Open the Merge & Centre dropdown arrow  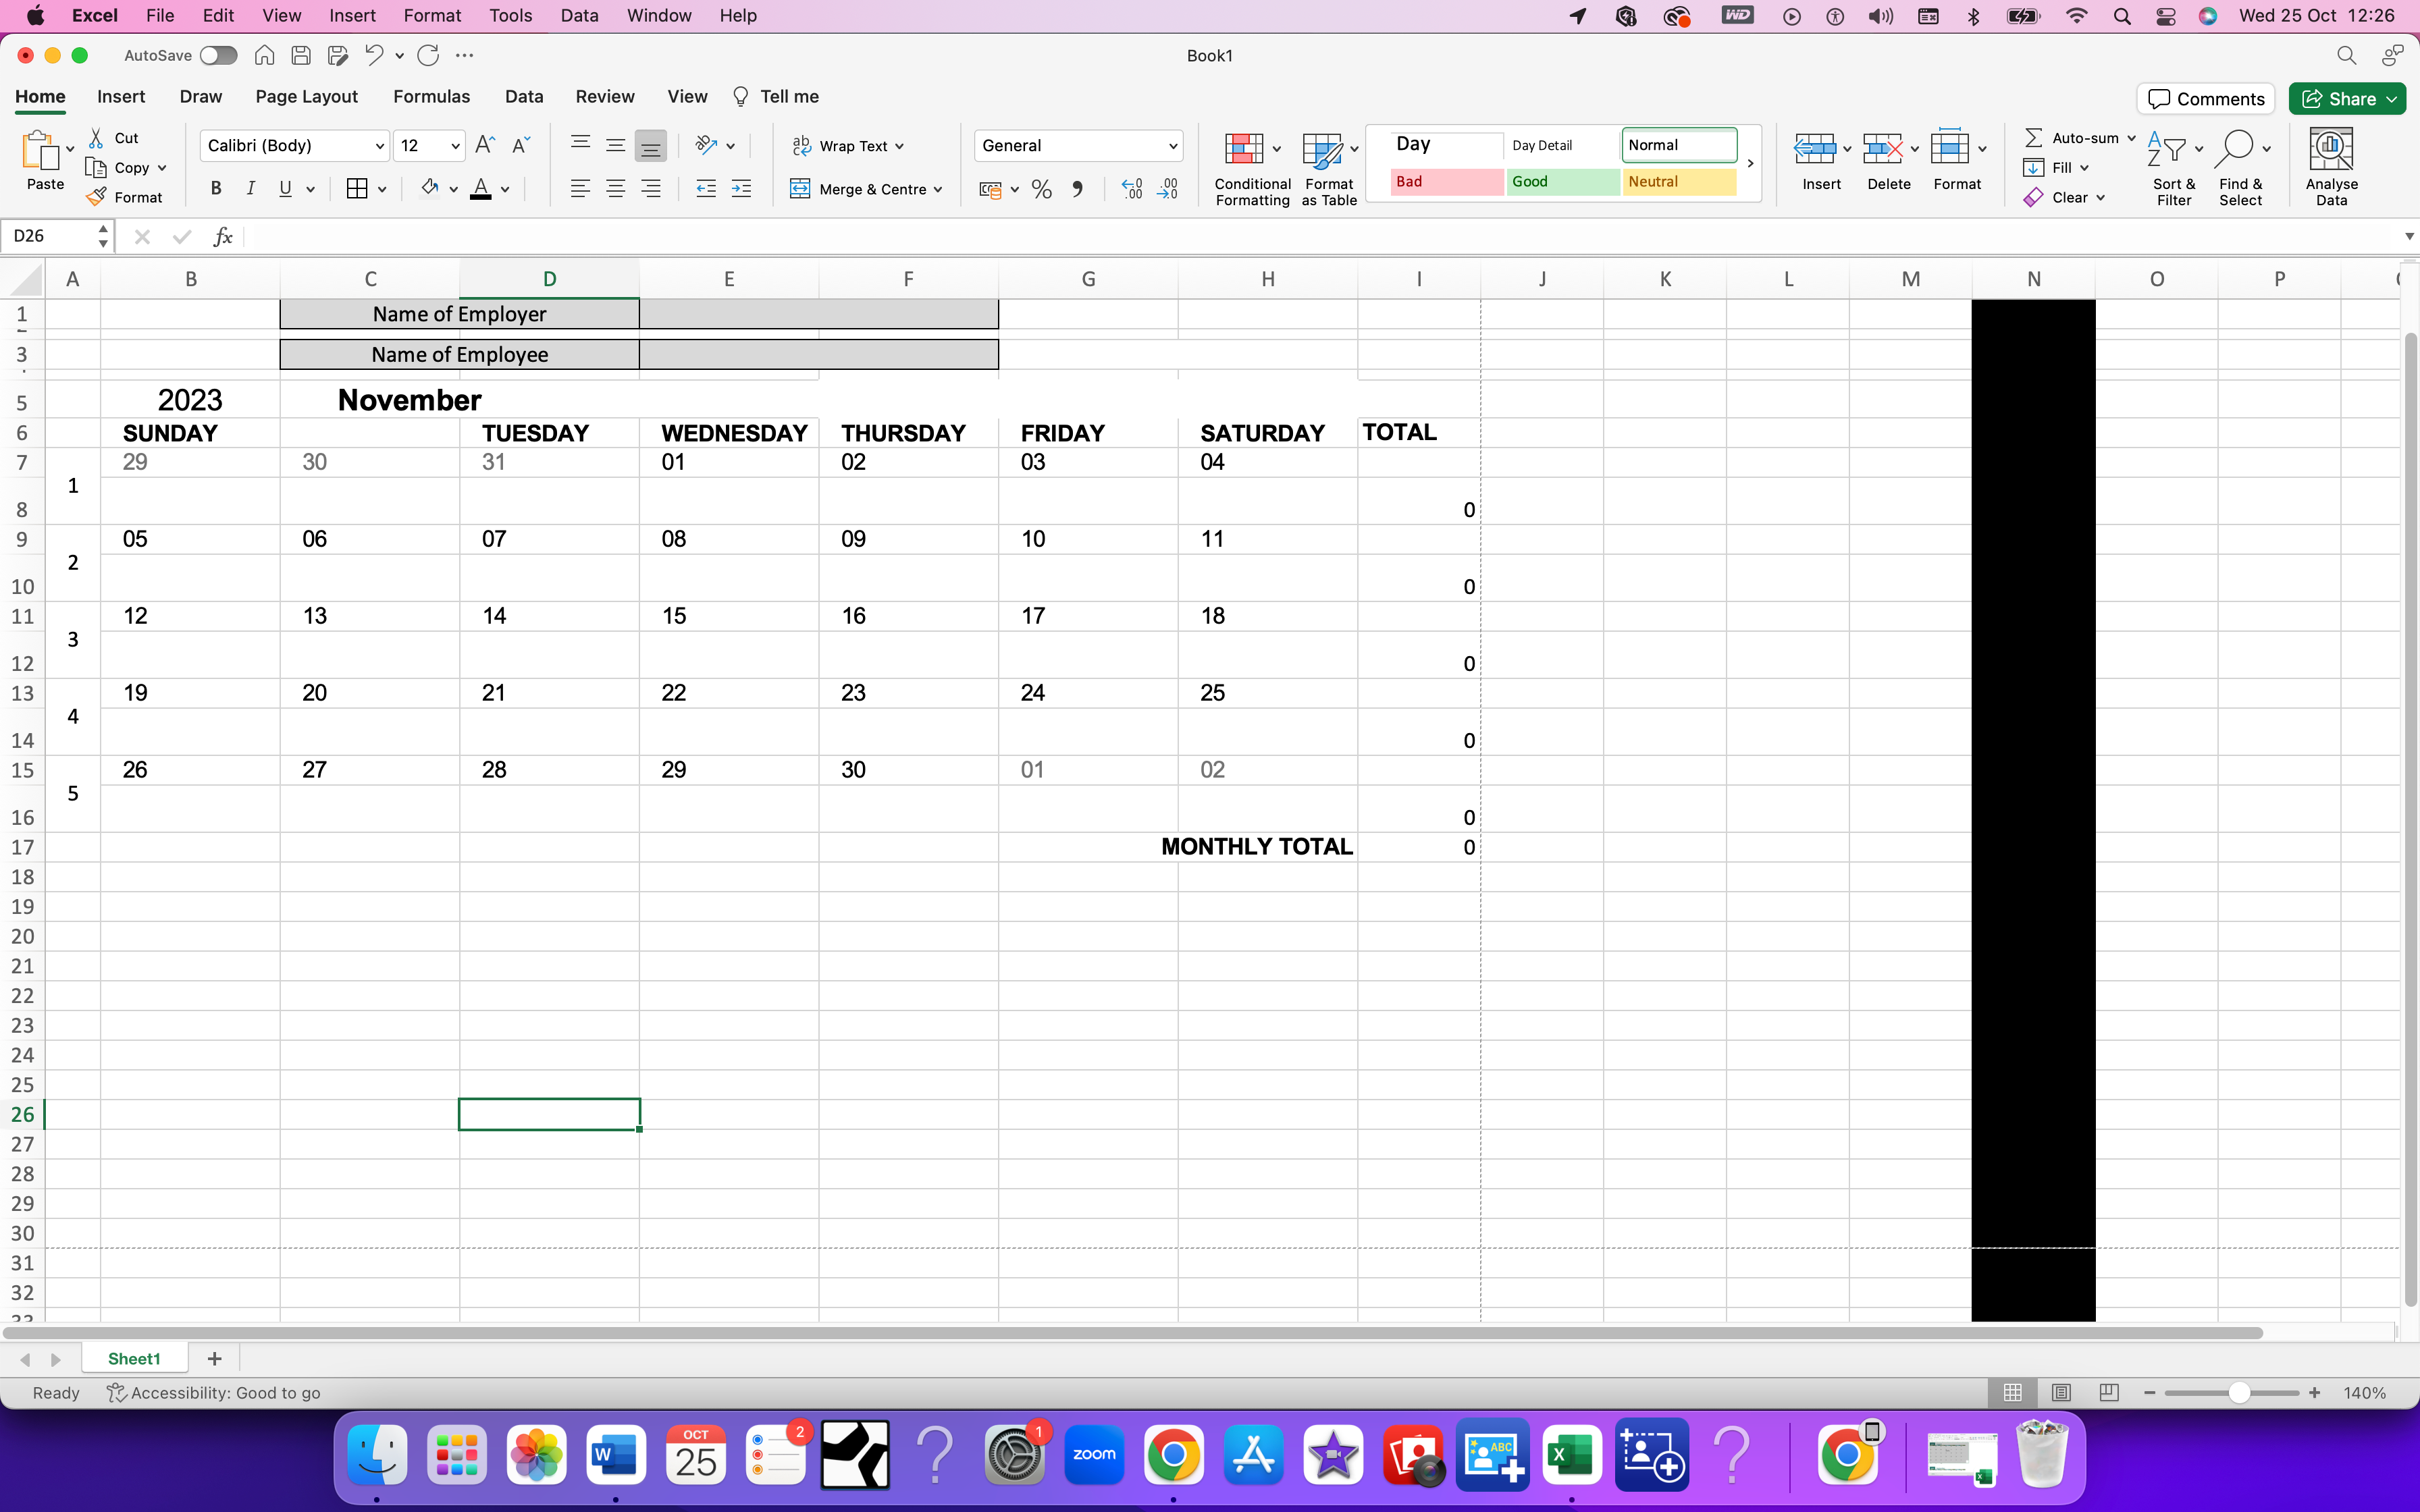[x=938, y=189]
